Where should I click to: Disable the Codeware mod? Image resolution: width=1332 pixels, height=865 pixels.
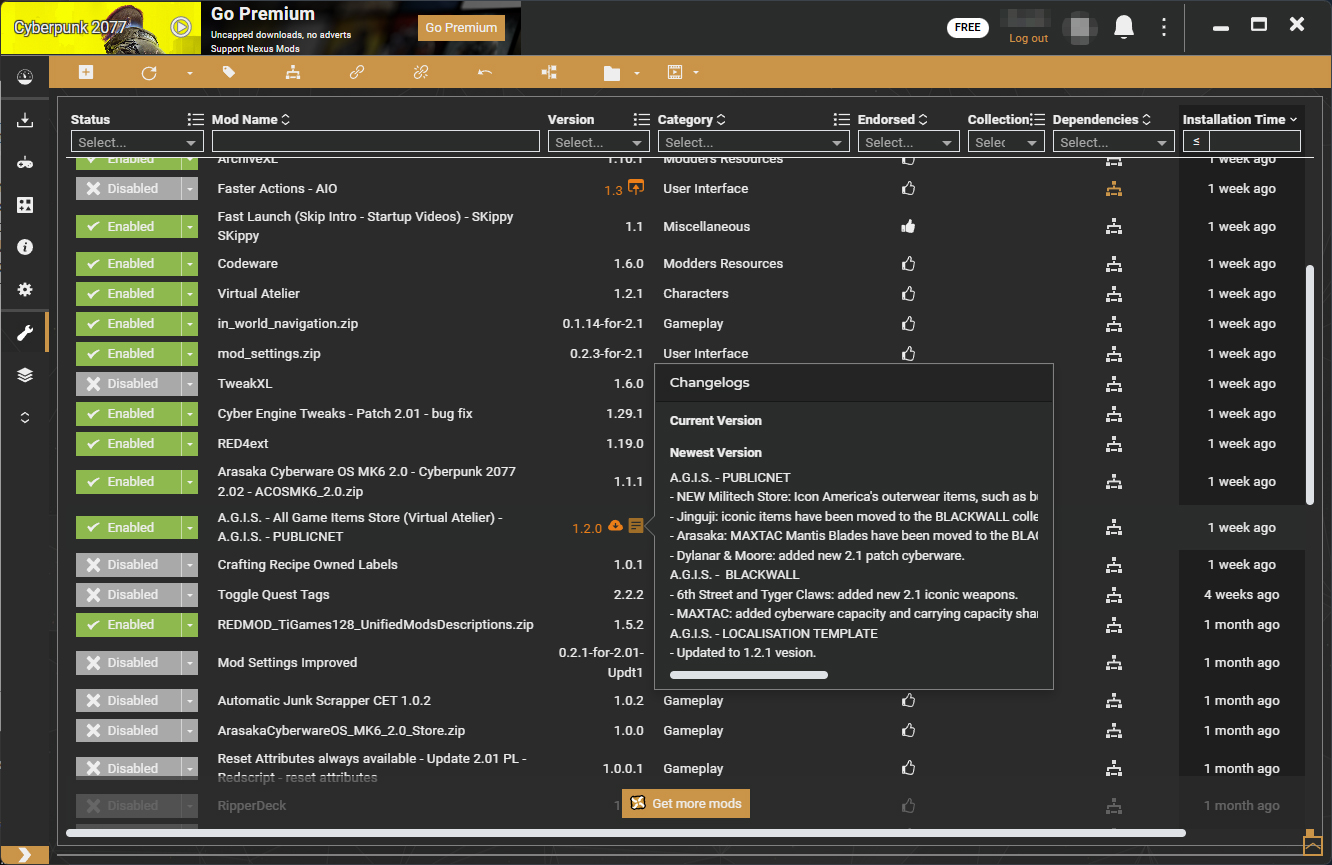tap(128, 264)
